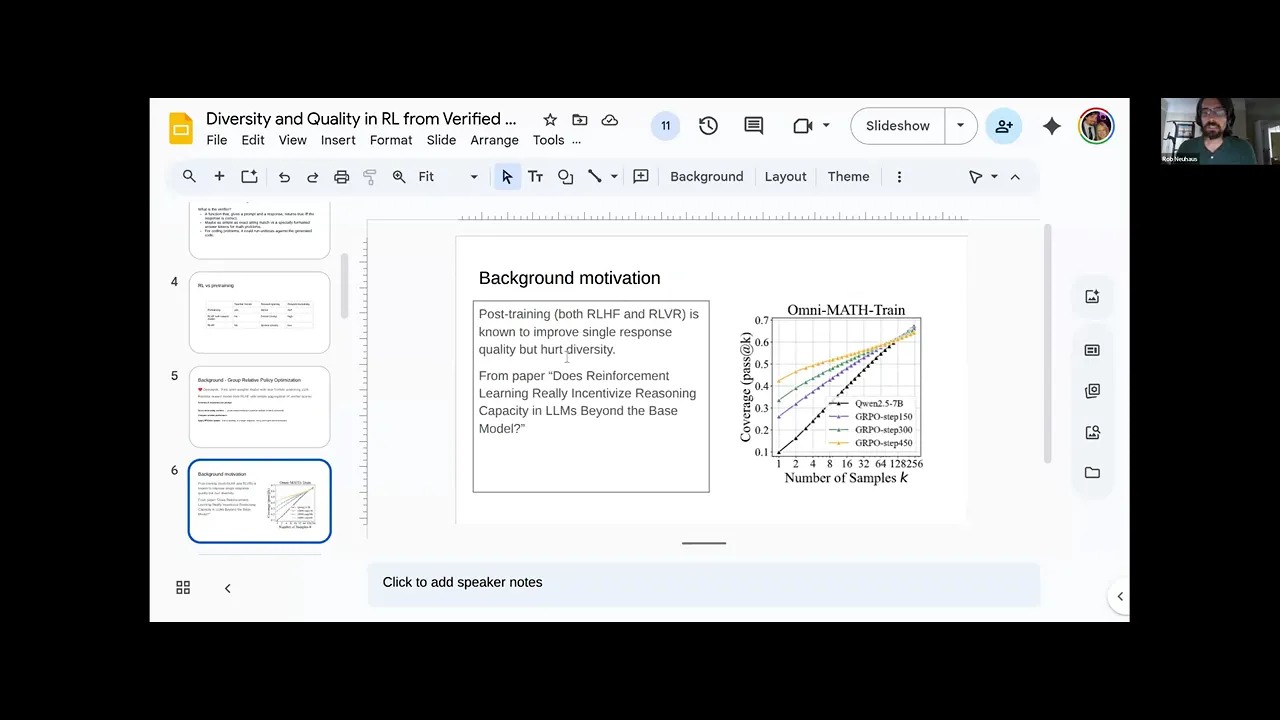
Task: Open the Format menu
Action: 391,140
